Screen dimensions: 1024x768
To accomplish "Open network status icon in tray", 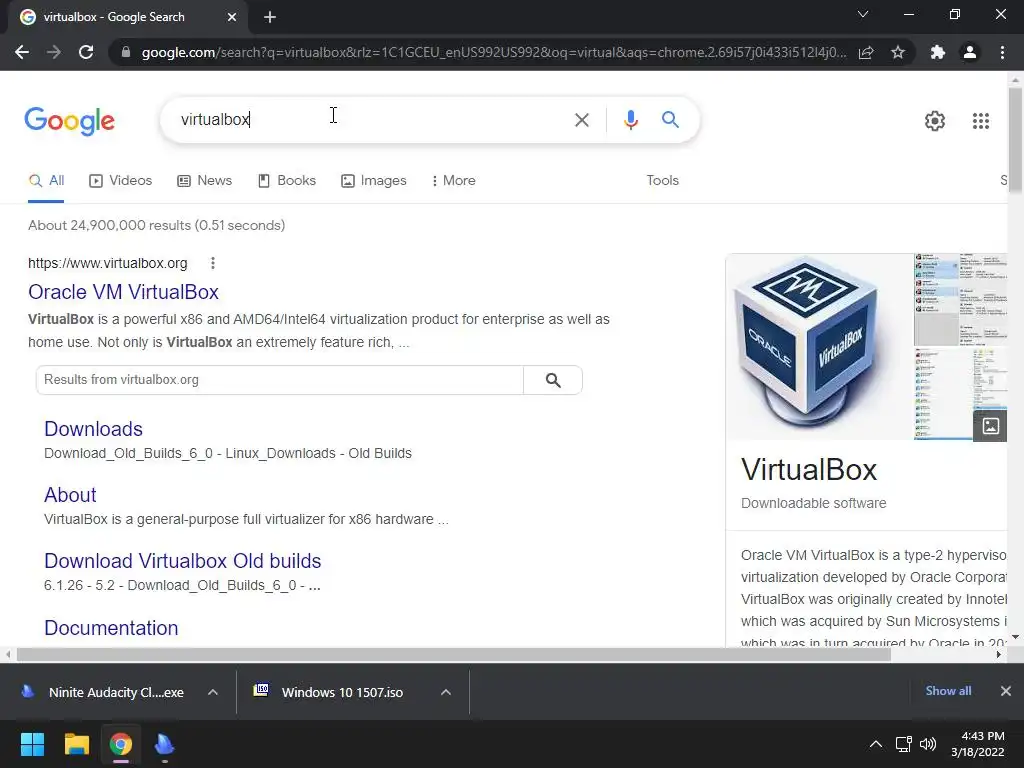I will 904,744.
